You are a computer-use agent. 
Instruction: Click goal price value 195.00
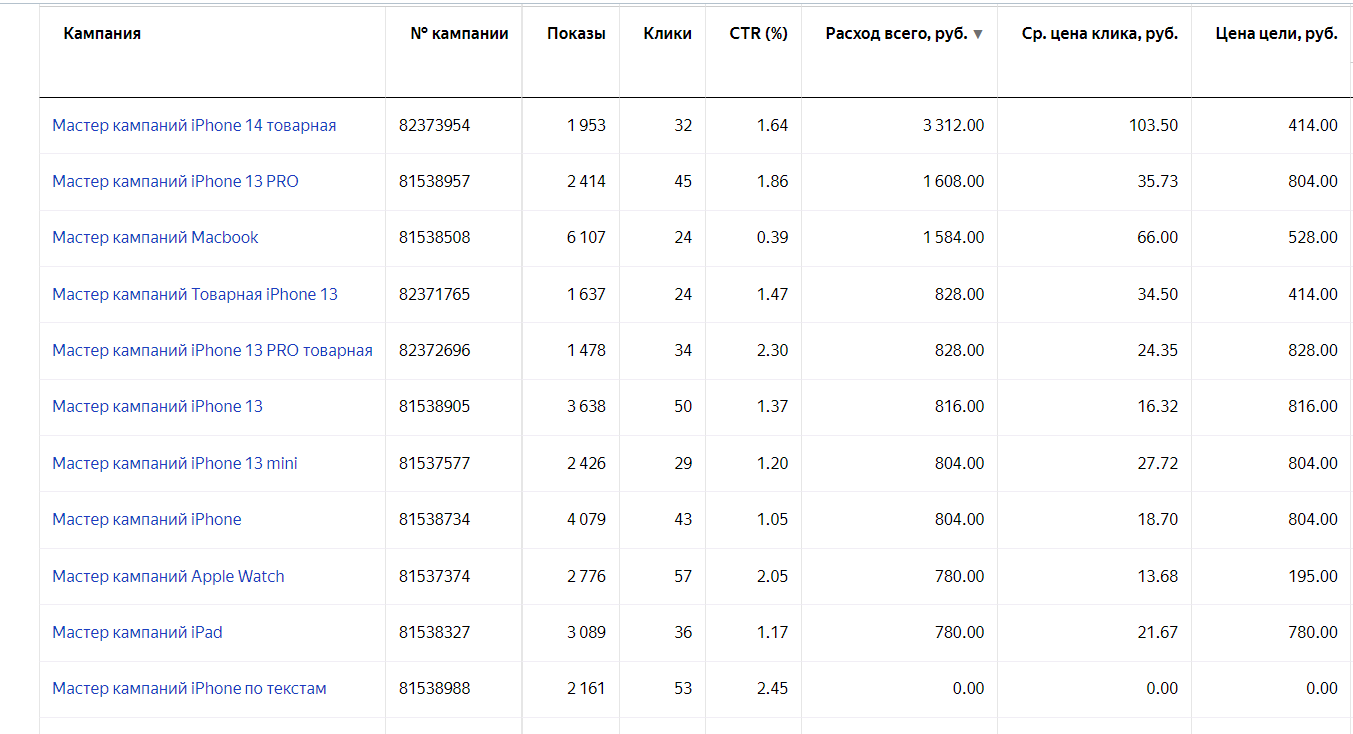(x=1314, y=576)
